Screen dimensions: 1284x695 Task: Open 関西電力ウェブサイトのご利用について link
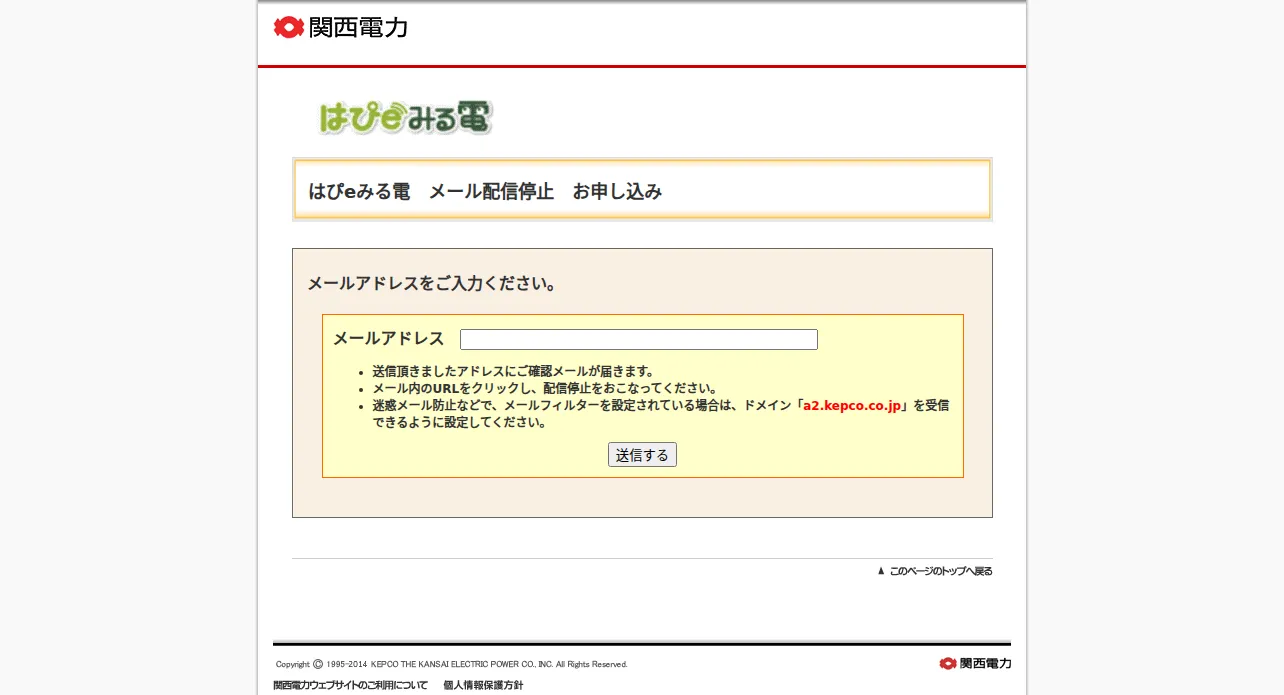pos(351,685)
